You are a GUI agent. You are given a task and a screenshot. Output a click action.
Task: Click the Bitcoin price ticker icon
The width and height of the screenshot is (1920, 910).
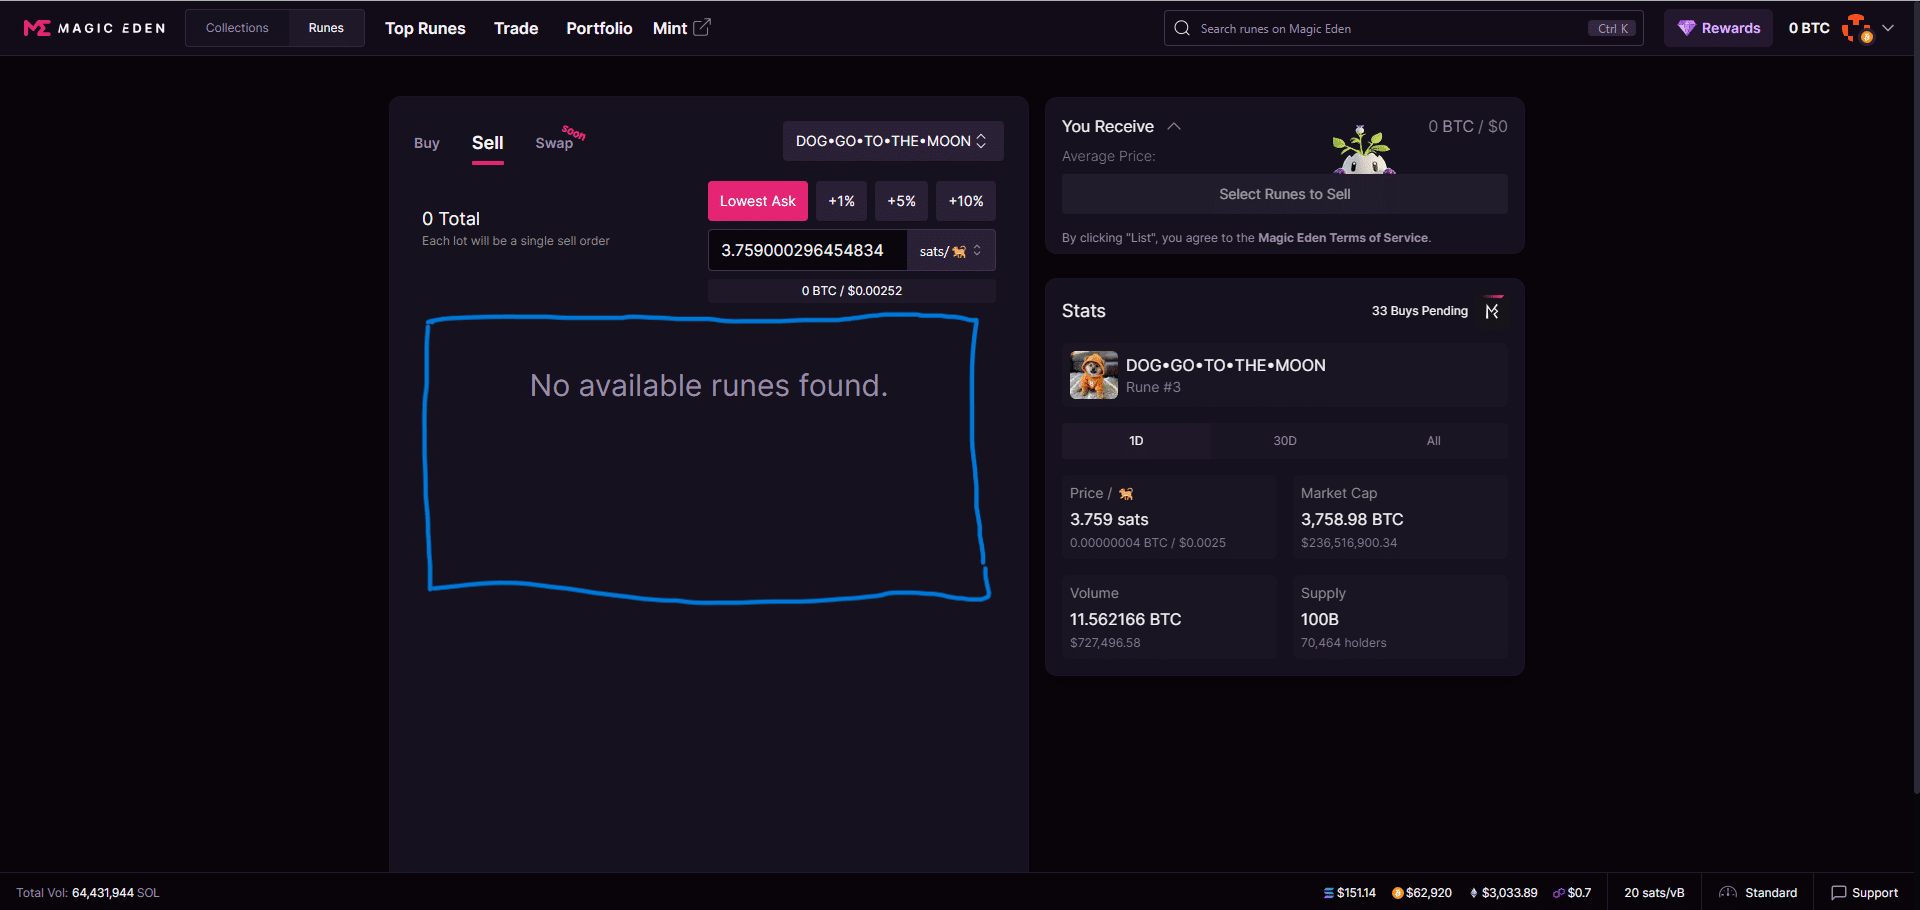[x=1398, y=893]
